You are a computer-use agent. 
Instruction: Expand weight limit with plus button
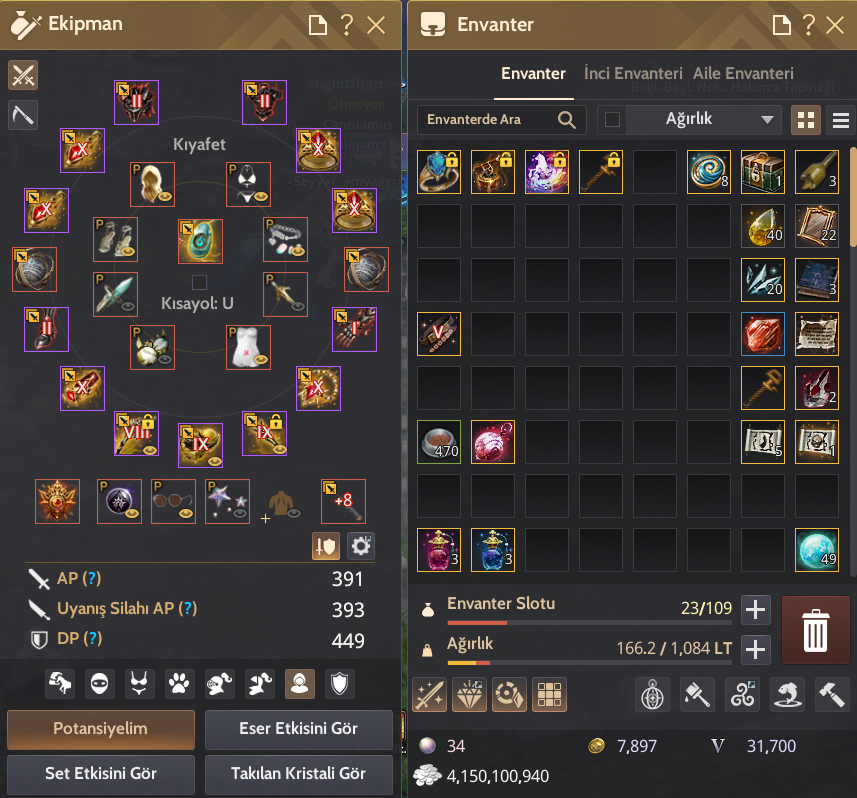(x=755, y=649)
